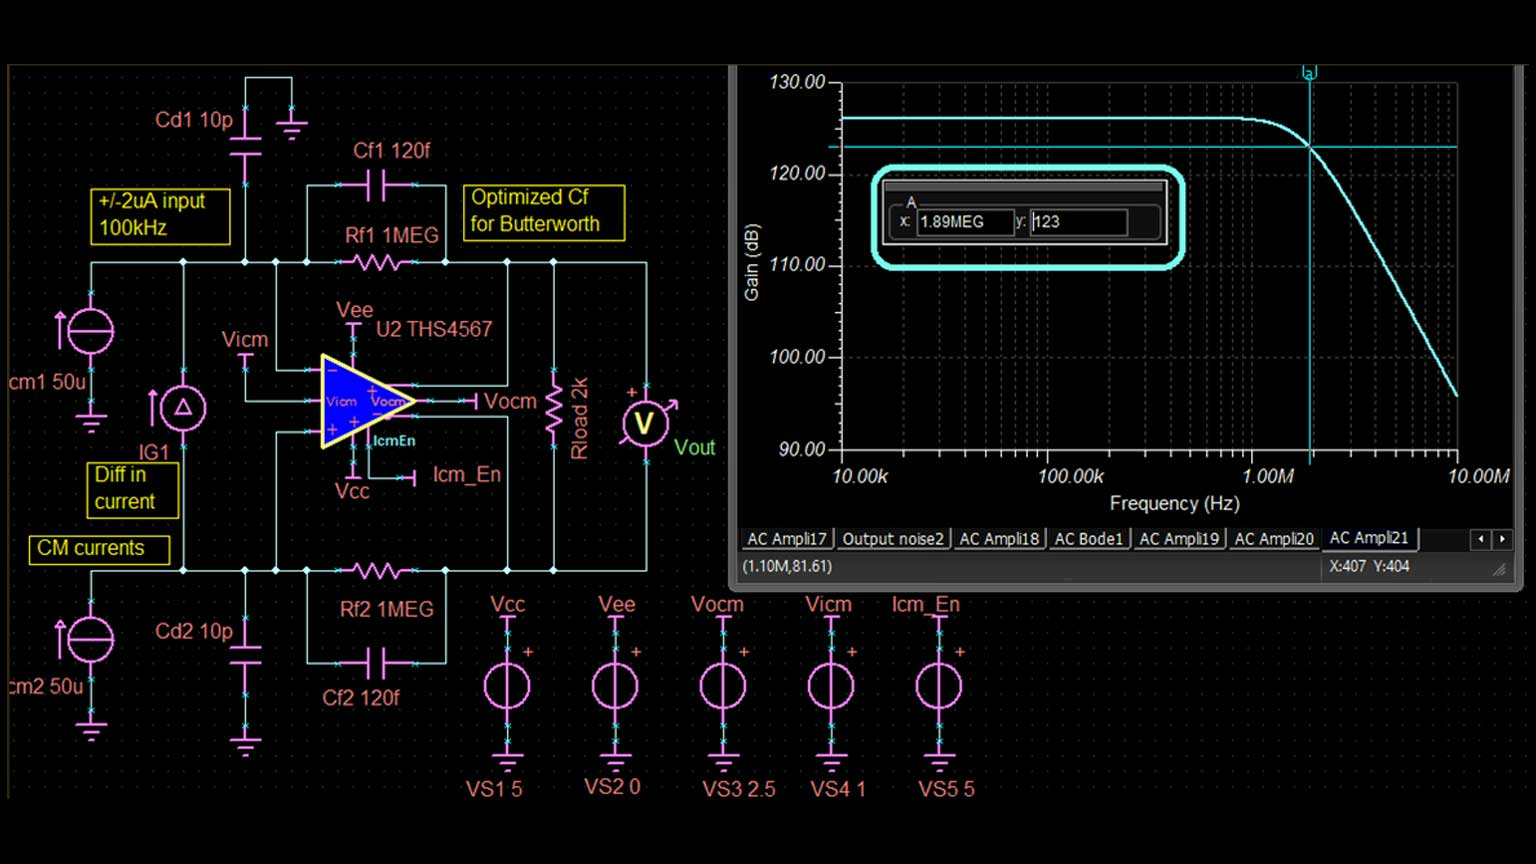Click the Cf1 120f capacitor

coord(376,185)
